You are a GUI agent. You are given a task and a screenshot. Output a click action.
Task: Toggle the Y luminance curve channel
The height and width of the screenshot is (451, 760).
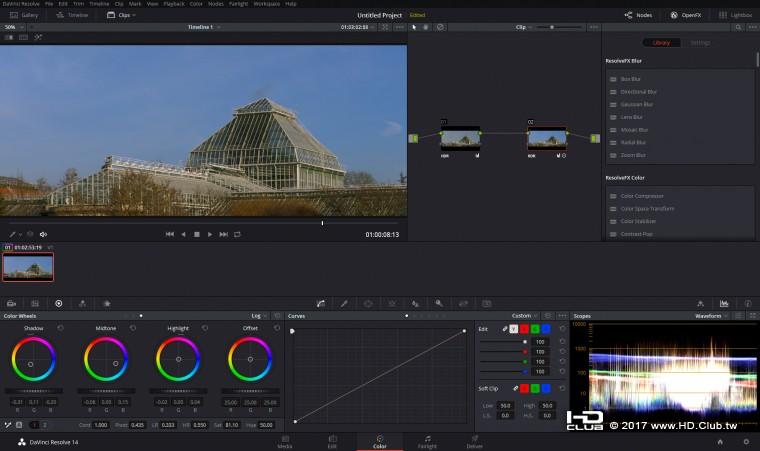[x=514, y=328]
